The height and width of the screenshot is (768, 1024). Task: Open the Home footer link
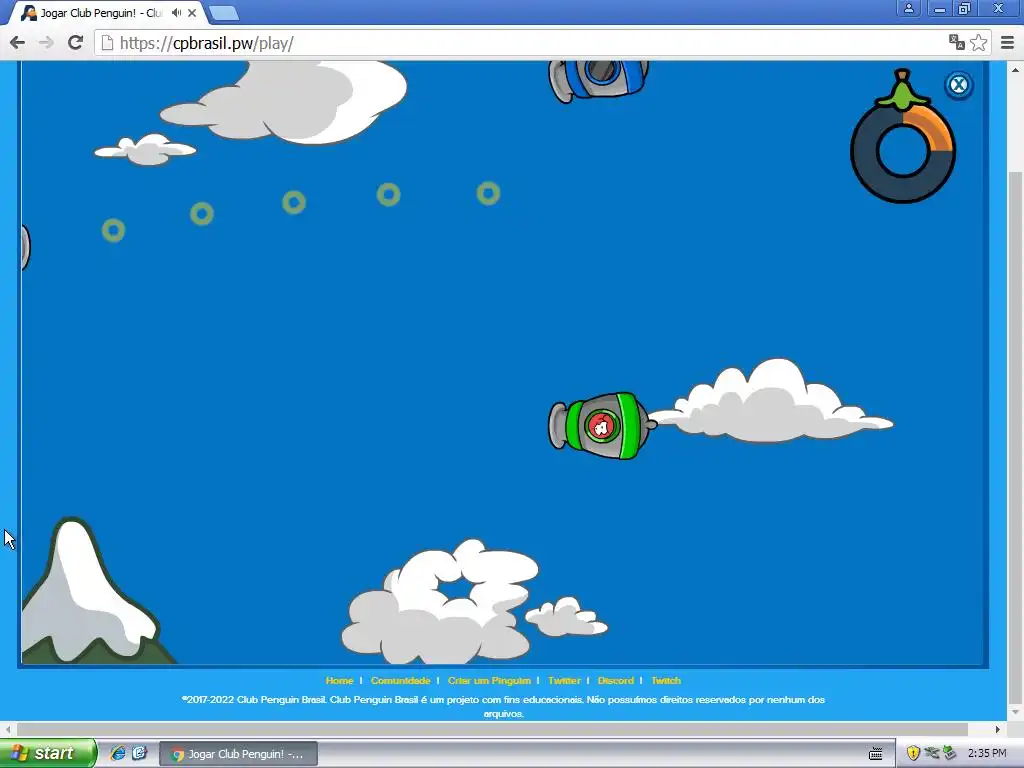340,680
